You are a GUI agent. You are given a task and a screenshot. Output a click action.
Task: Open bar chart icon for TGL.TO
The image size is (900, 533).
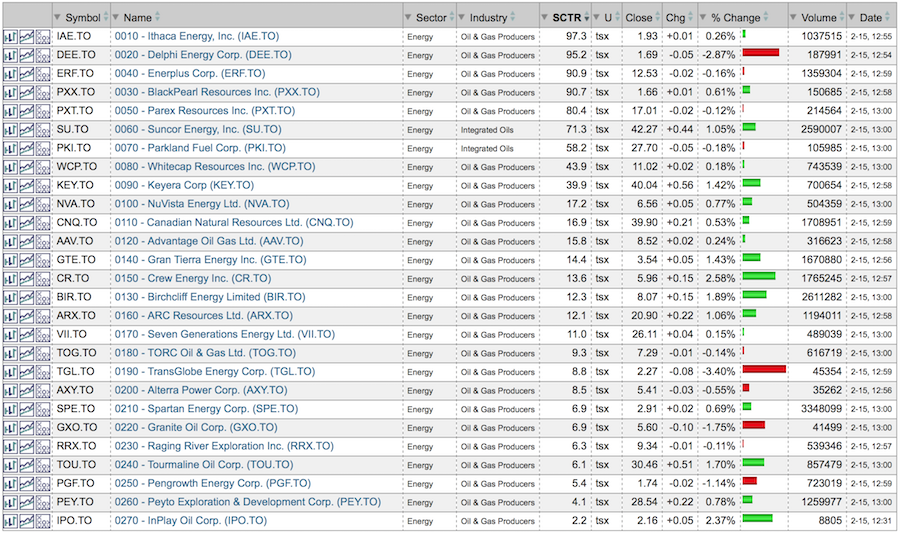click(x=10, y=373)
